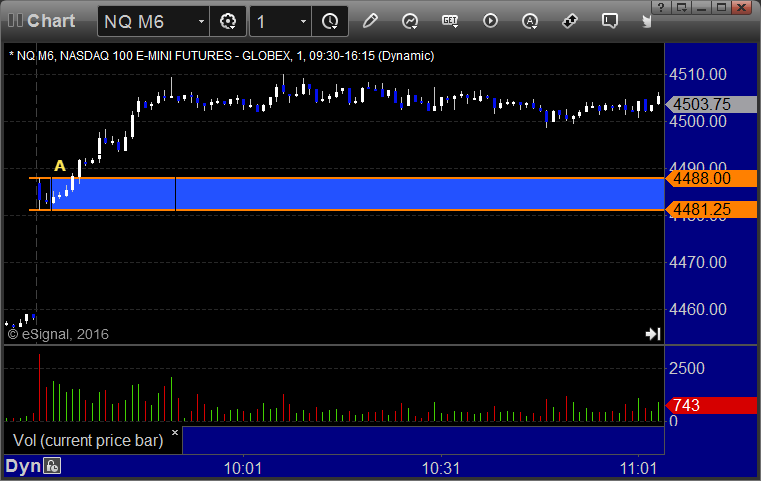Viewport: 761px width, 481px height.
Task: Close the Vol (current price bar) tab
Action: tap(175, 432)
